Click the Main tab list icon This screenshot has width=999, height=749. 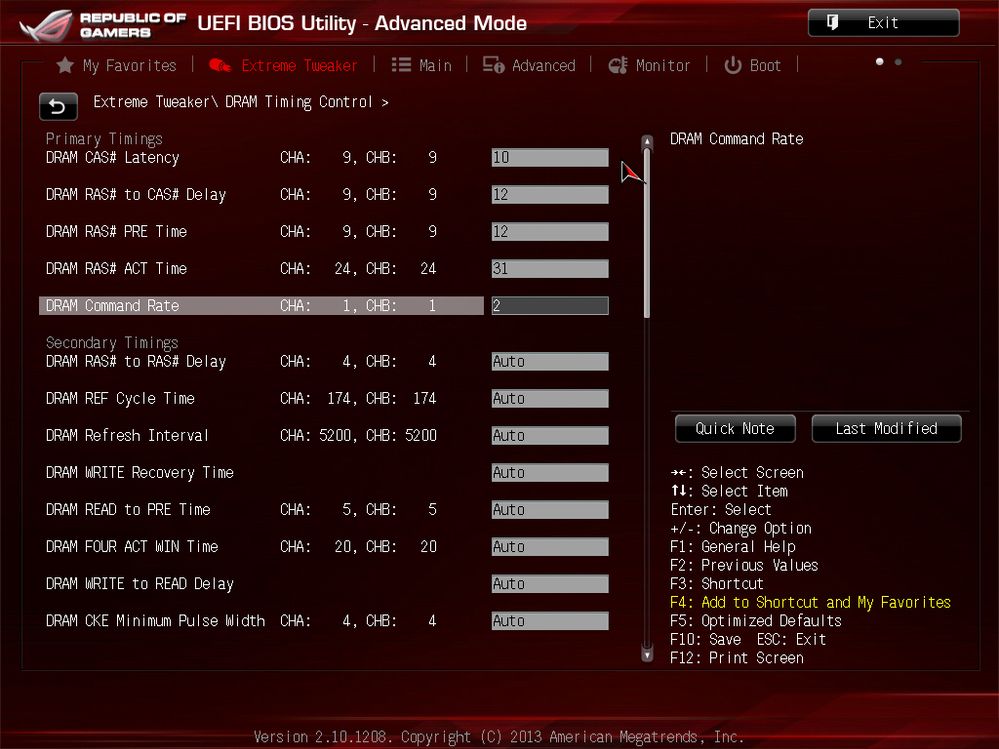(401, 66)
